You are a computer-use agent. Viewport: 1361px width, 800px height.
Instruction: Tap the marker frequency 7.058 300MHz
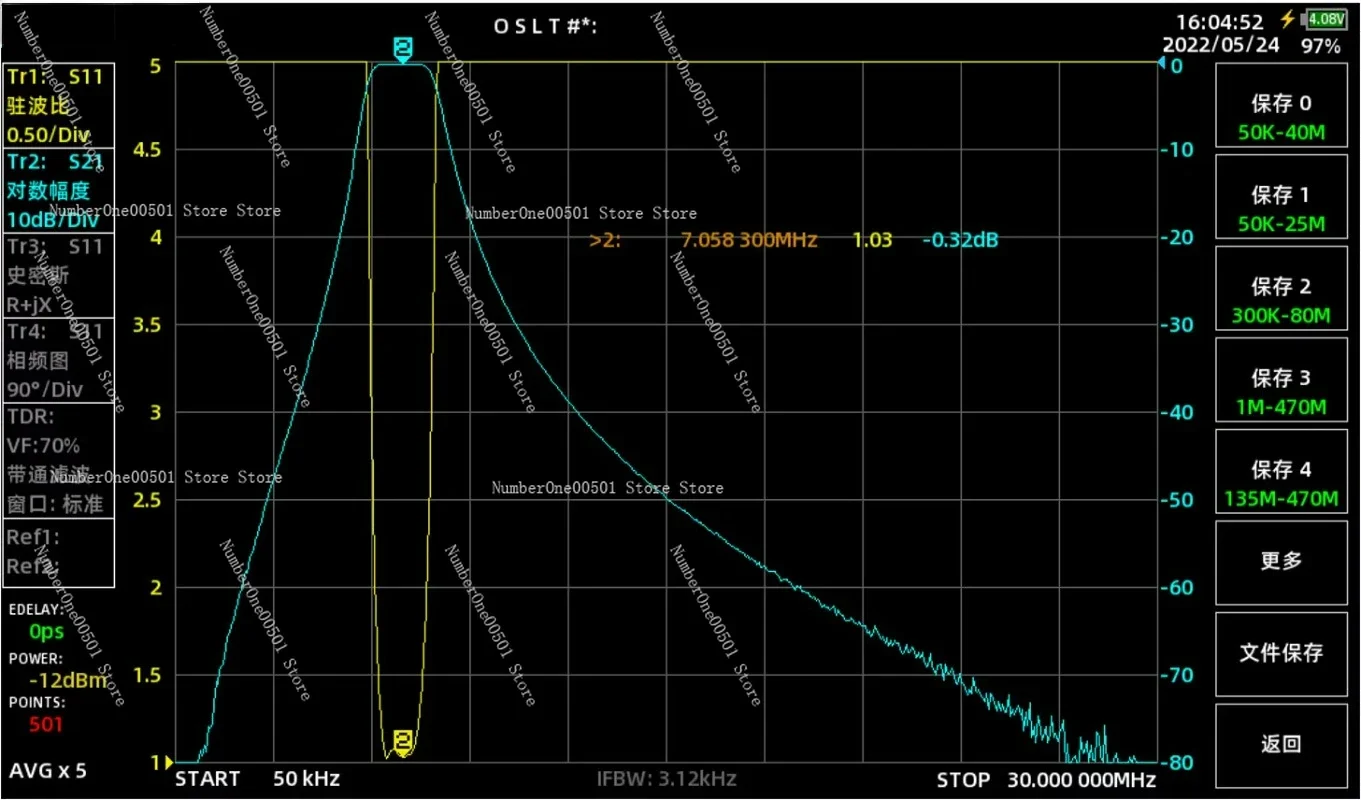[x=749, y=240]
